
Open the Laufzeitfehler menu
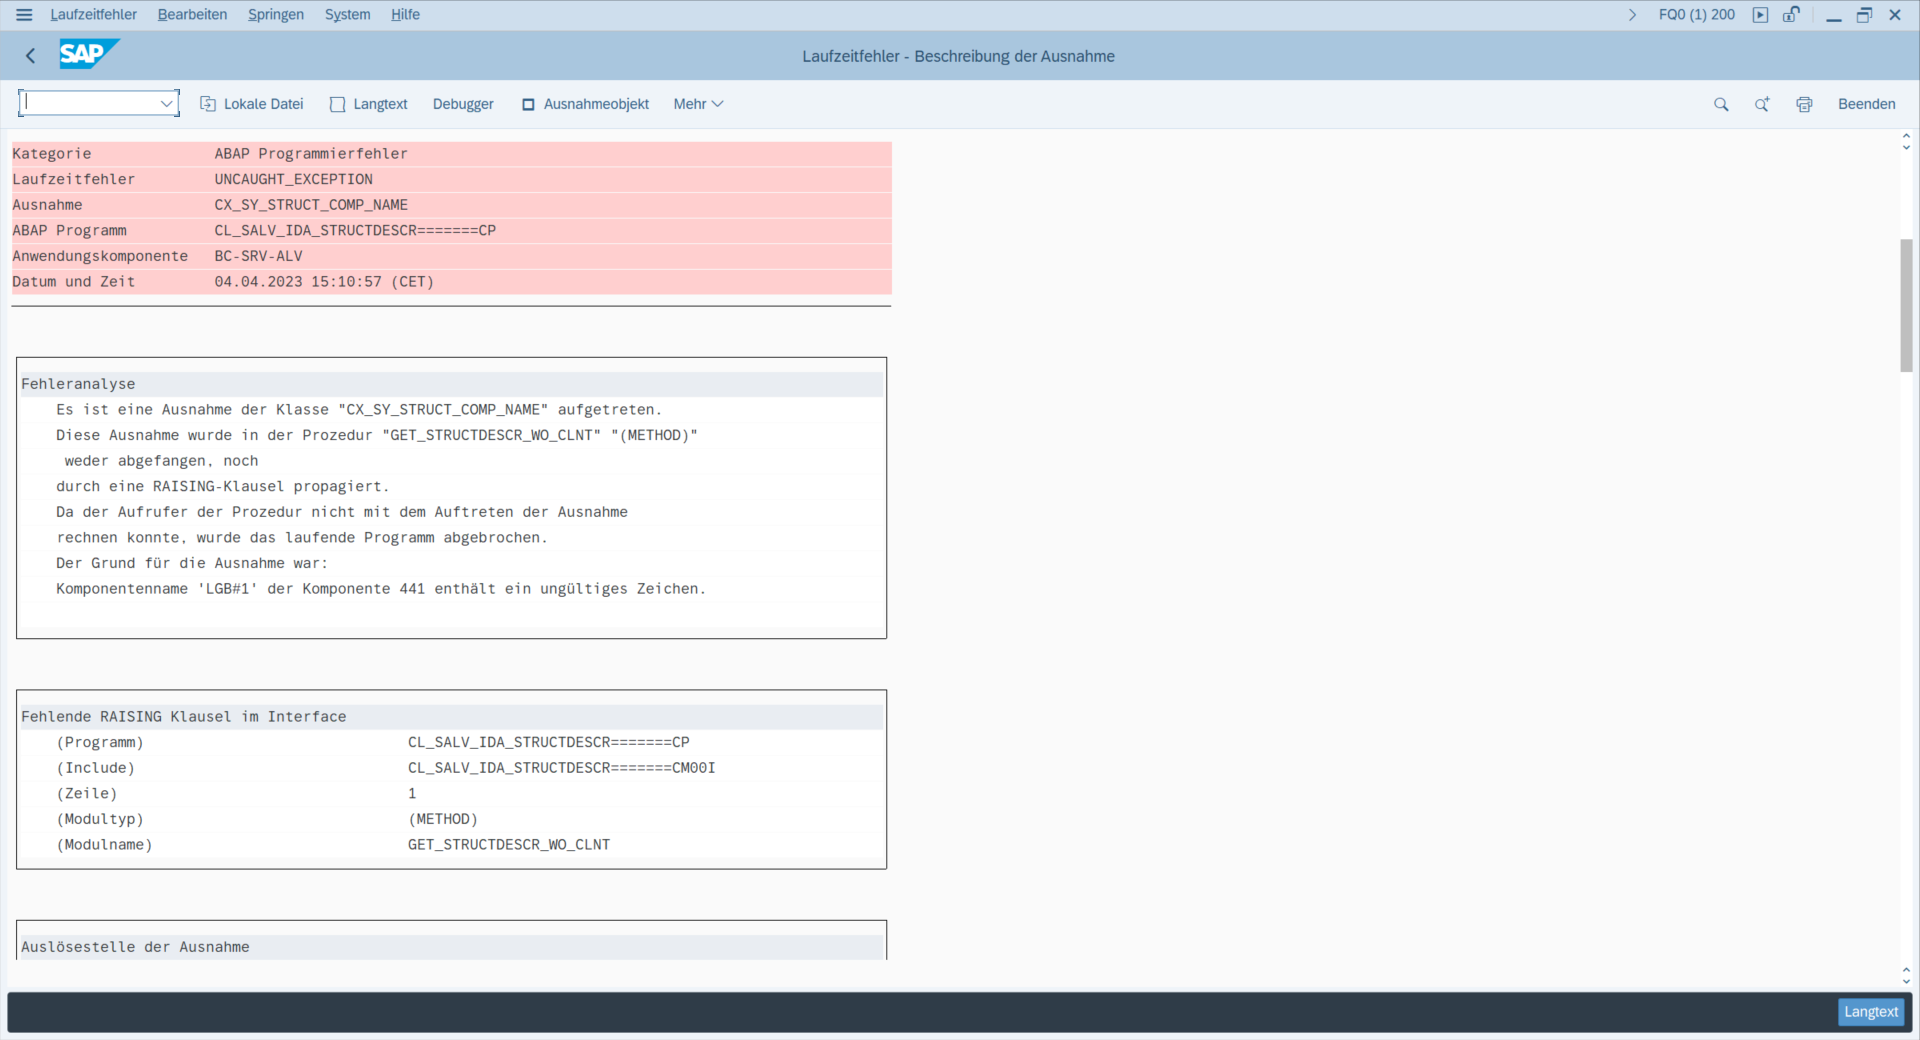(x=94, y=15)
